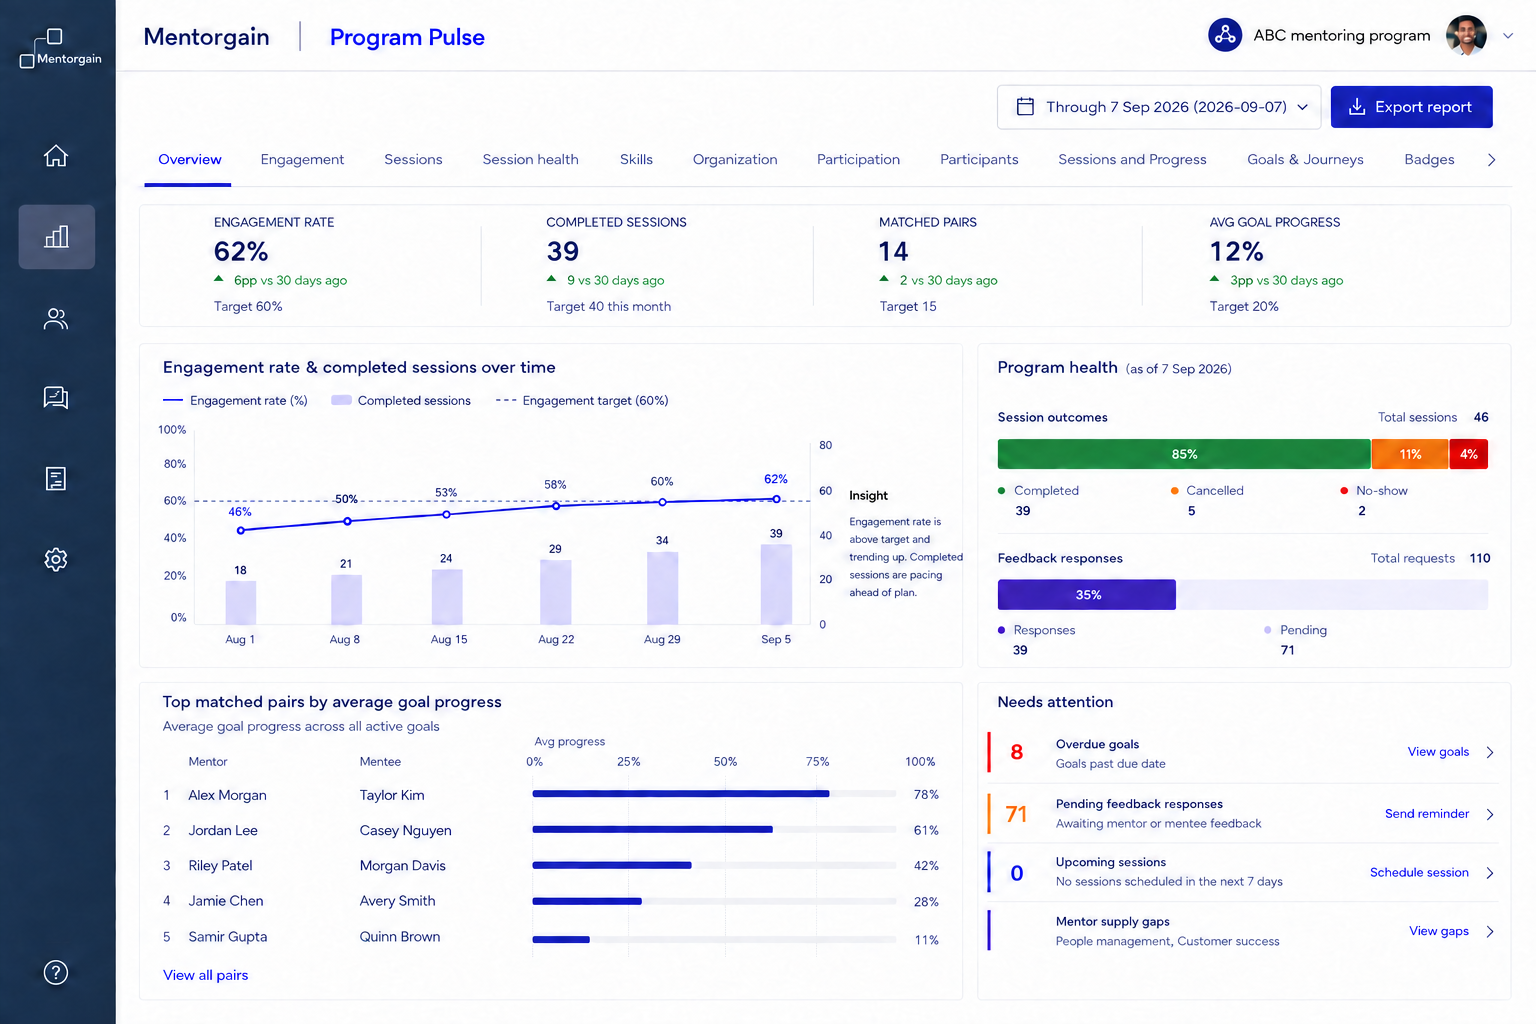Open the Through 7 Sep 2026 date dropdown
This screenshot has width=1536, height=1024.
click(1159, 107)
